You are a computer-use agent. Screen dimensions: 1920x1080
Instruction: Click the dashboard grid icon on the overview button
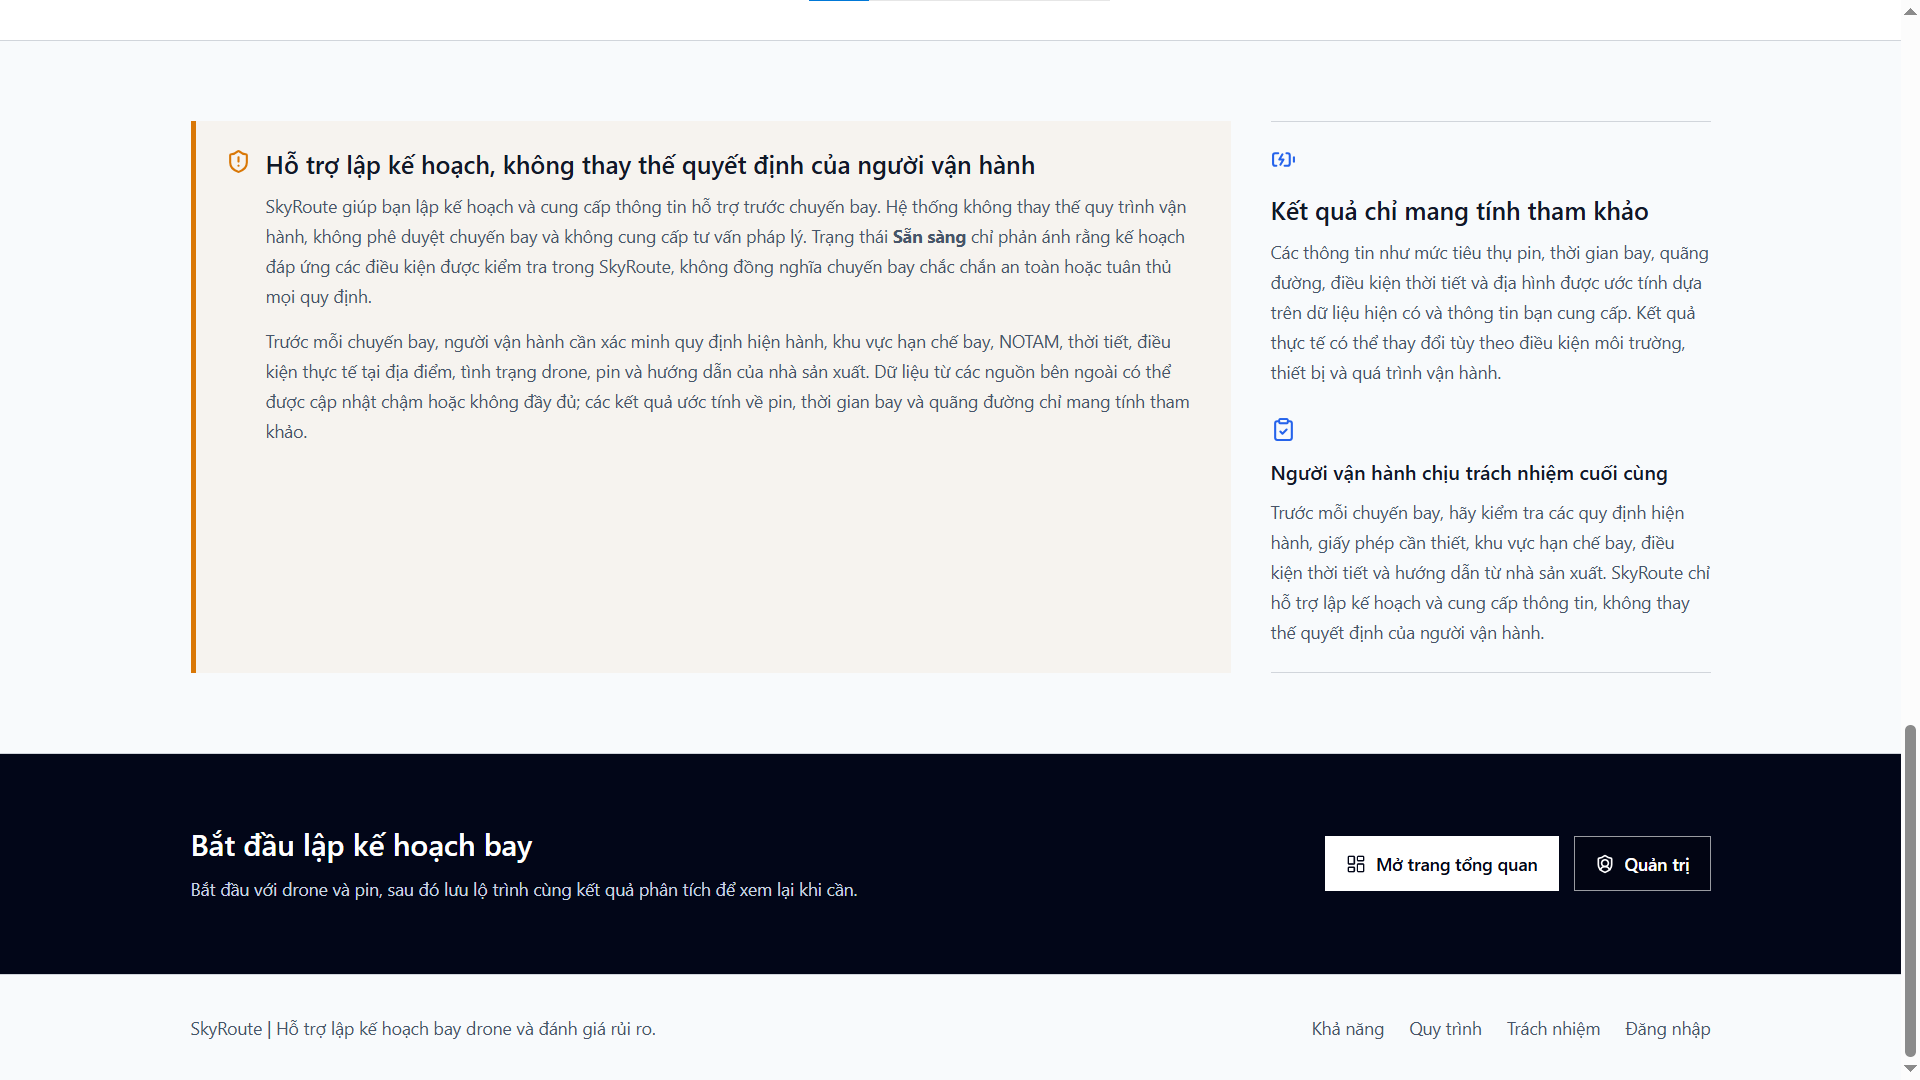[1356, 864]
